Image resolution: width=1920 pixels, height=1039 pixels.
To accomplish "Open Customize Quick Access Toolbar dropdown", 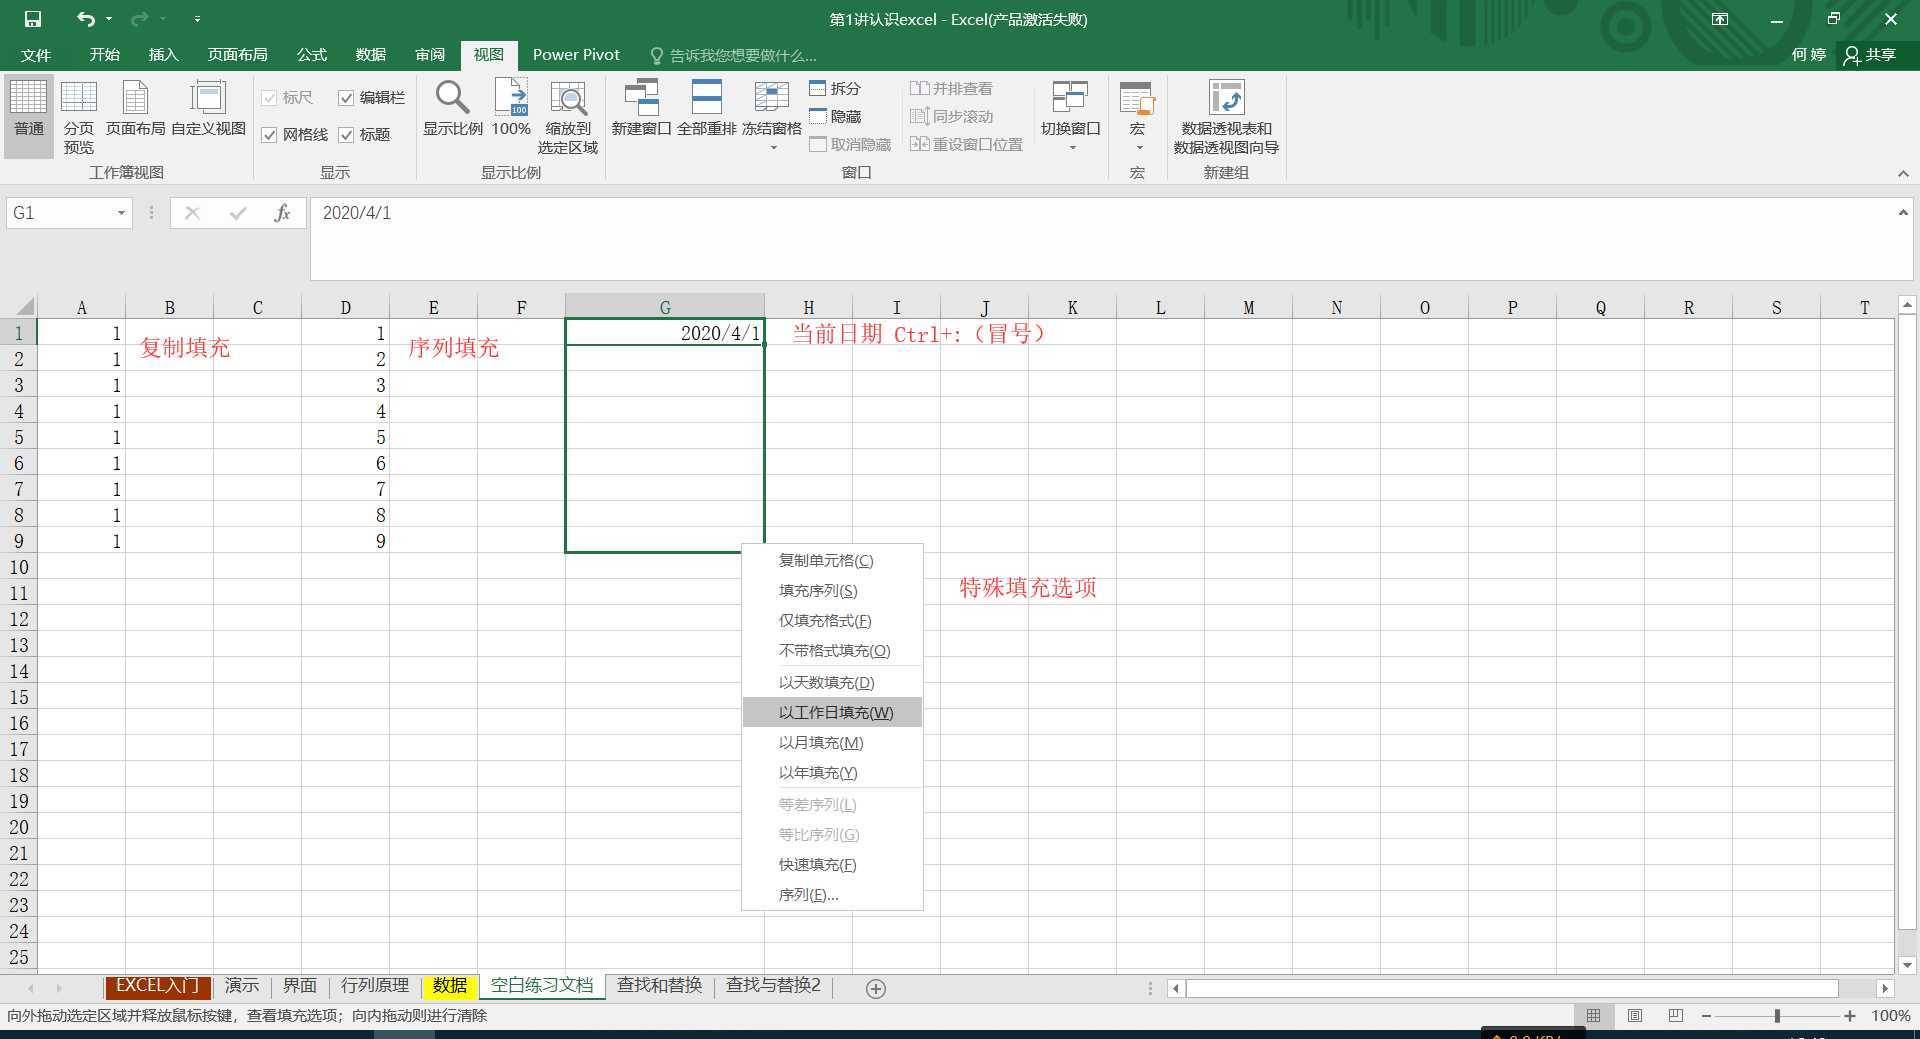I will click(197, 19).
